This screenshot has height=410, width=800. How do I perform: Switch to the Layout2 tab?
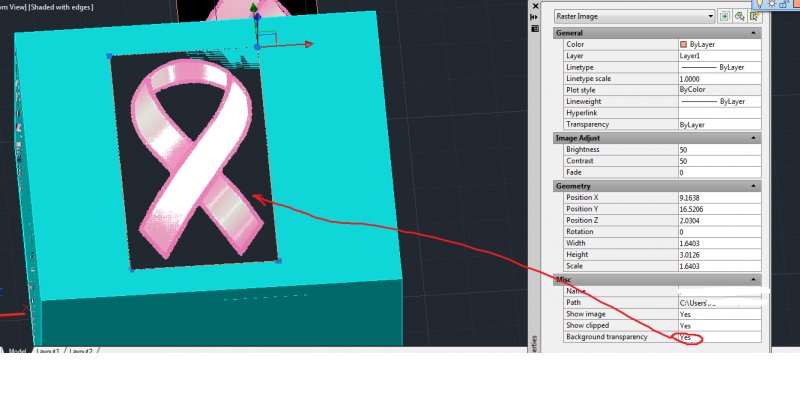(x=81, y=351)
